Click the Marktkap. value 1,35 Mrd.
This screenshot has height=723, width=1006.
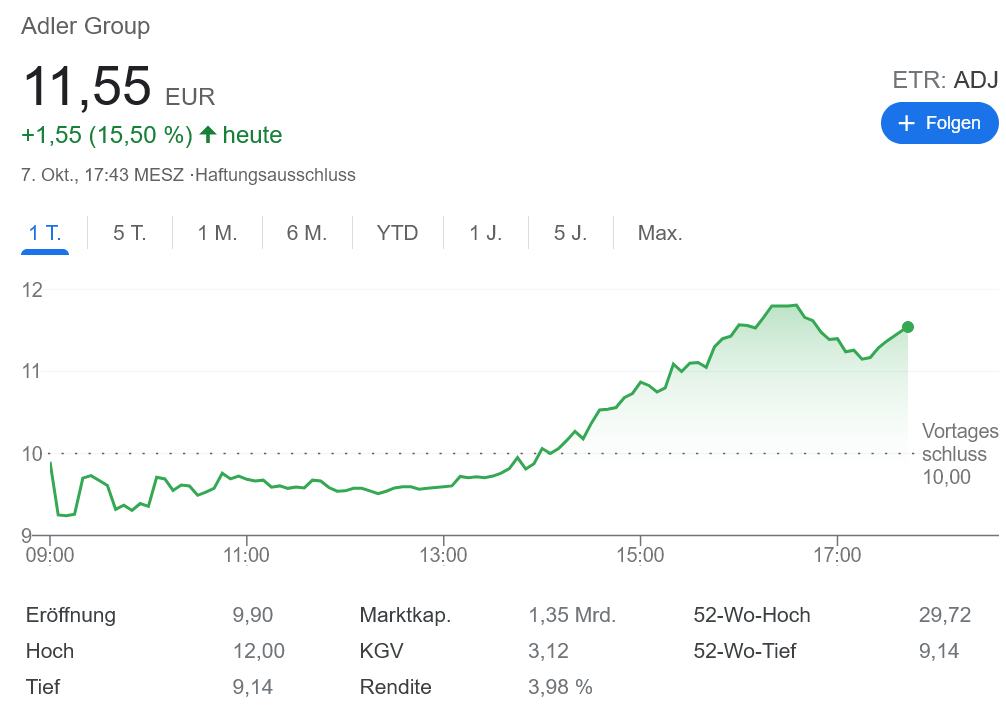[x=571, y=616]
